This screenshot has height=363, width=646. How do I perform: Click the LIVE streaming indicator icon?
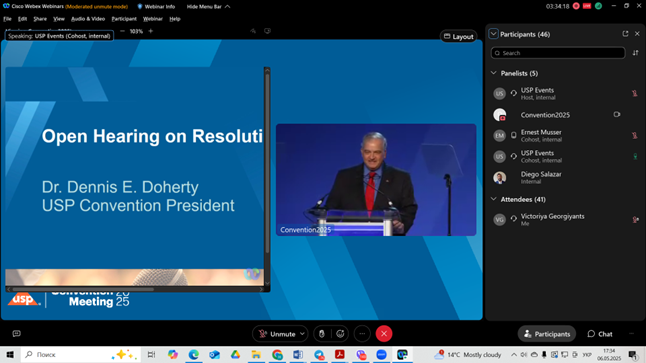pyautogui.click(x=587, y=6)
